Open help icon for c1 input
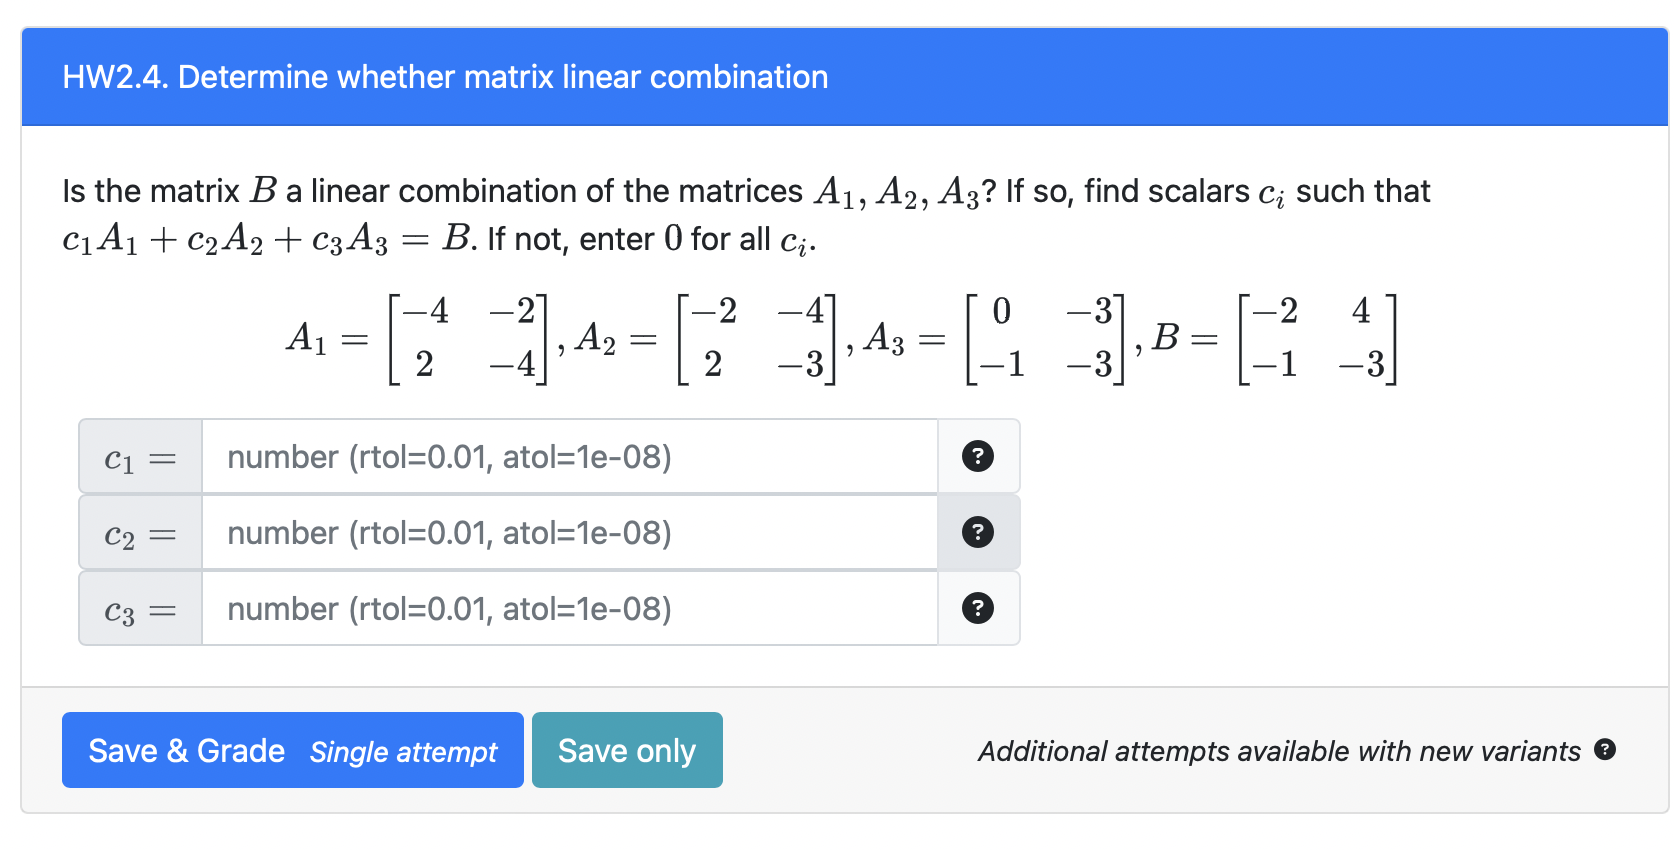 click(x=977, y=456)
